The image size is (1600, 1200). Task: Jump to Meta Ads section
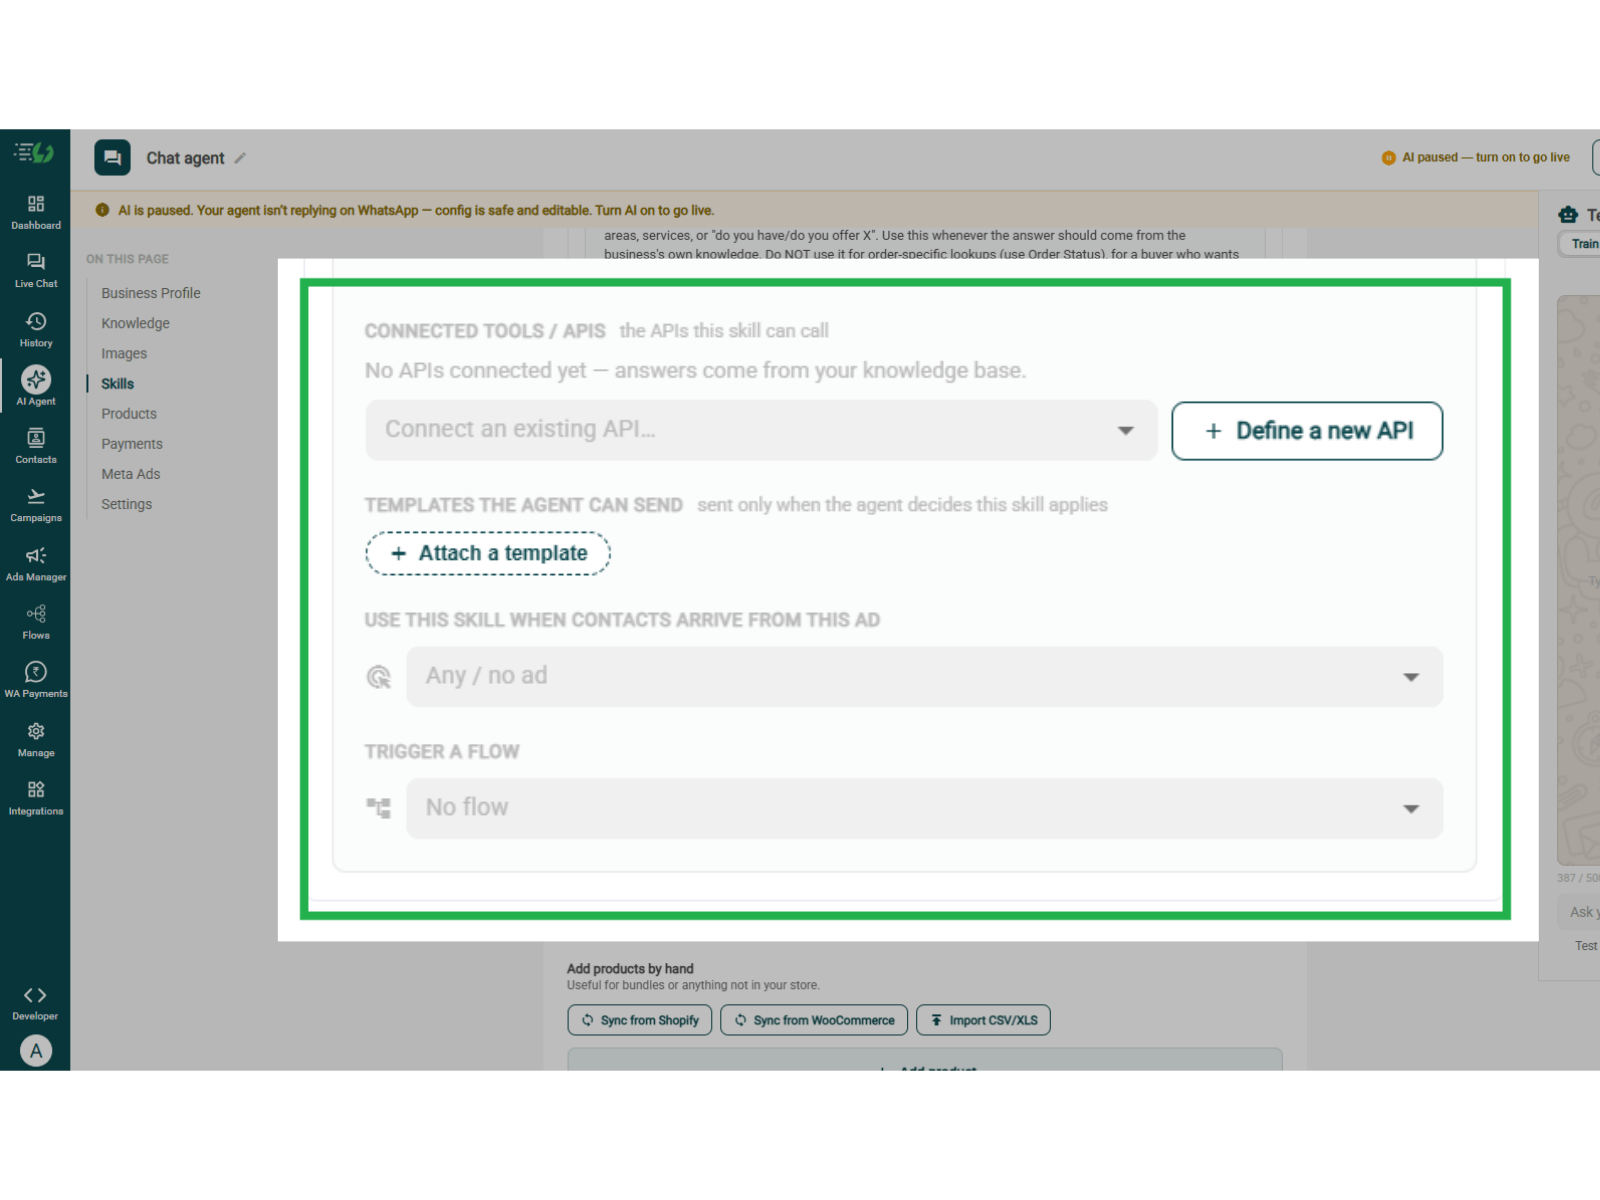coord(131,474)
